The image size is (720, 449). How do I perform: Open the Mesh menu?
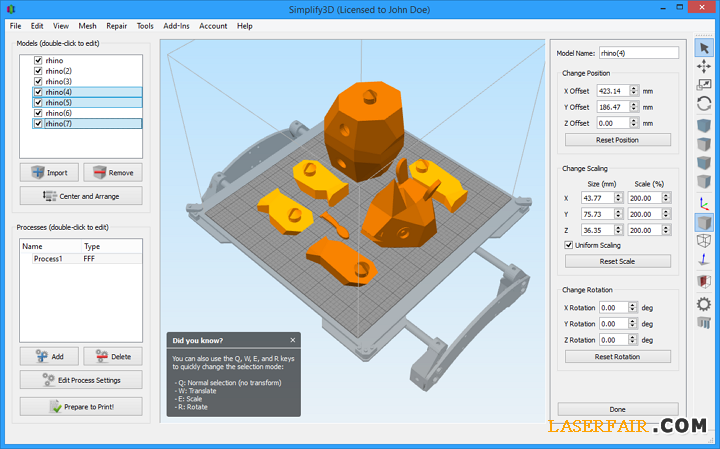[88, 26]
